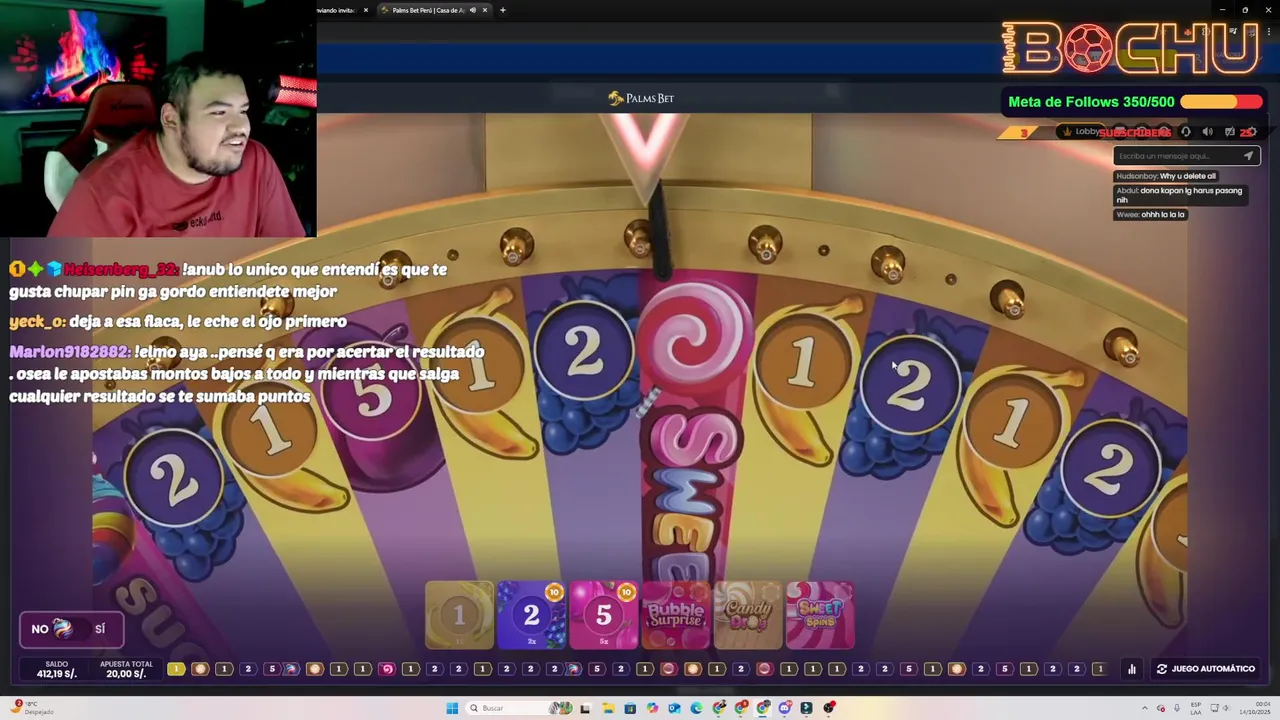Open the Windows Start menu
Image resolution: width=1280 pixels, height=720 pixels.
pyautogui.click(x=452, y=708)
